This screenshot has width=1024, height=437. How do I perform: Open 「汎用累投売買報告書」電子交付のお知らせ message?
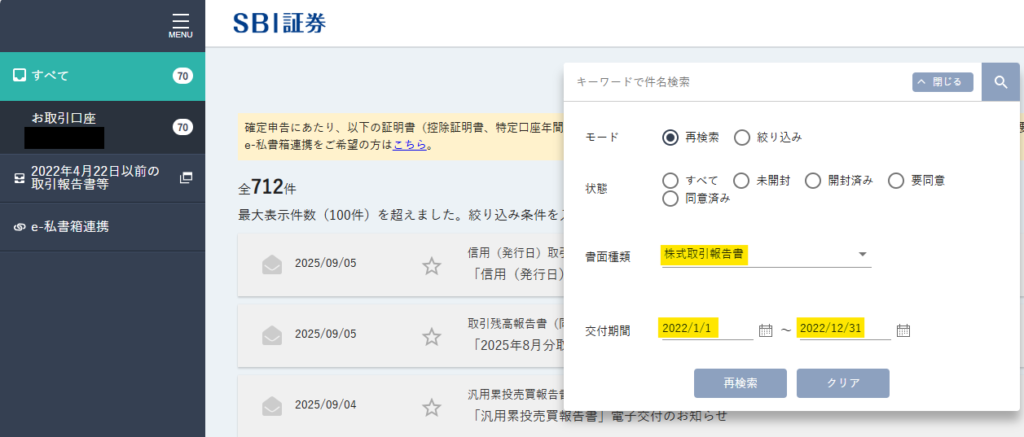598,415
